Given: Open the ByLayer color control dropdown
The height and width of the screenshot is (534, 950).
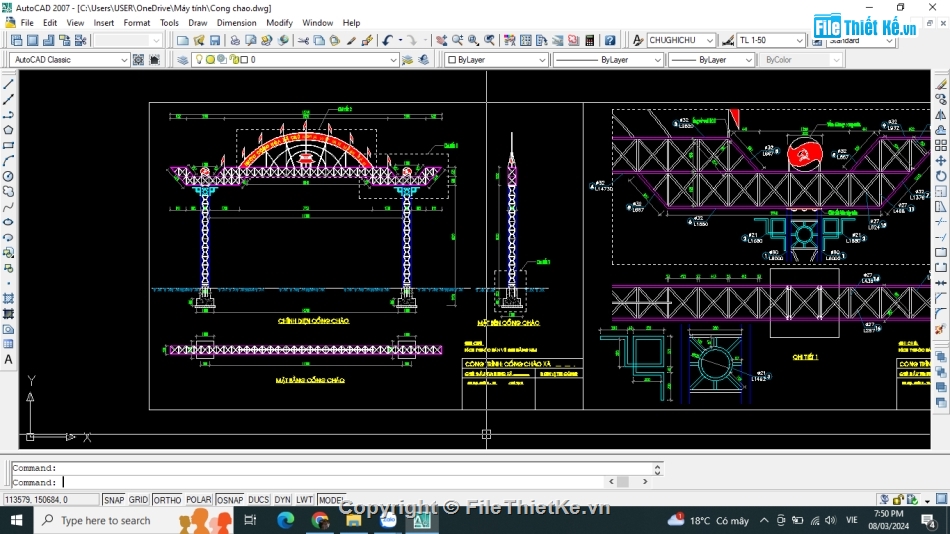Looking at the screenshot, I should point(542,60).
